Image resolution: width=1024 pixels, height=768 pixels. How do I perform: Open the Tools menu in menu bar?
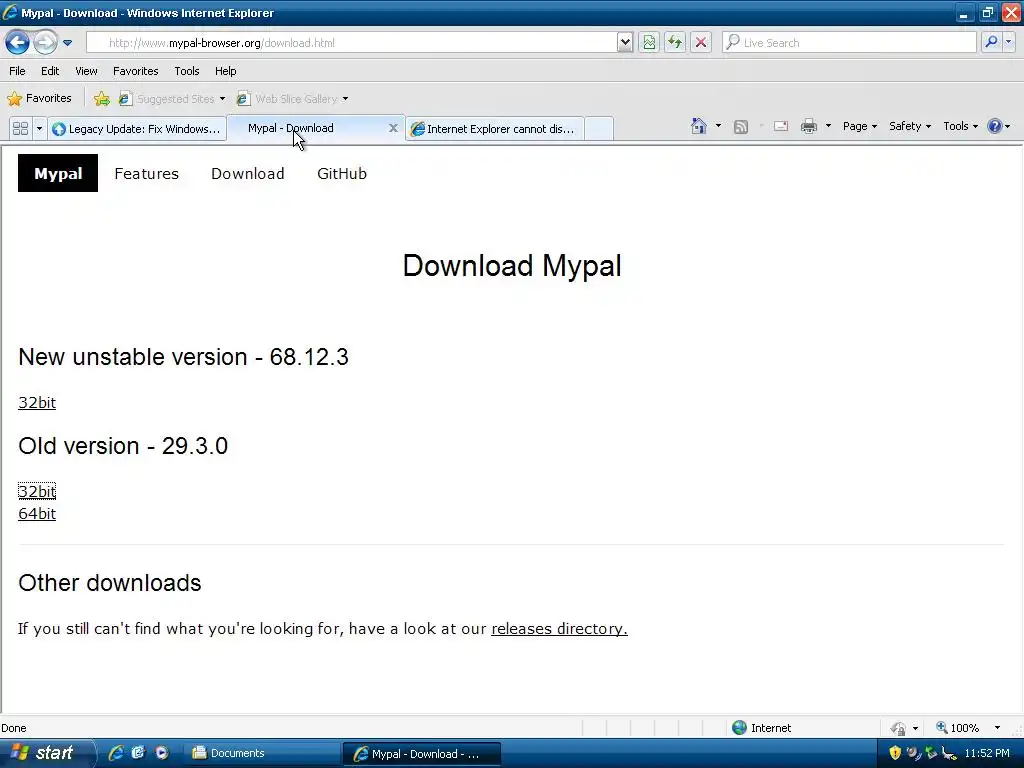(x=187, y=71)
